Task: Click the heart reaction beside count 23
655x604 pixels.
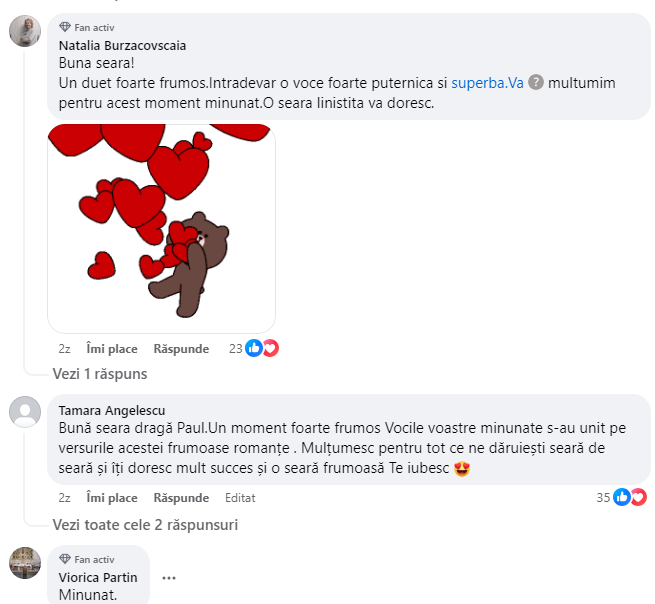Action: click(x=271, y=348)
